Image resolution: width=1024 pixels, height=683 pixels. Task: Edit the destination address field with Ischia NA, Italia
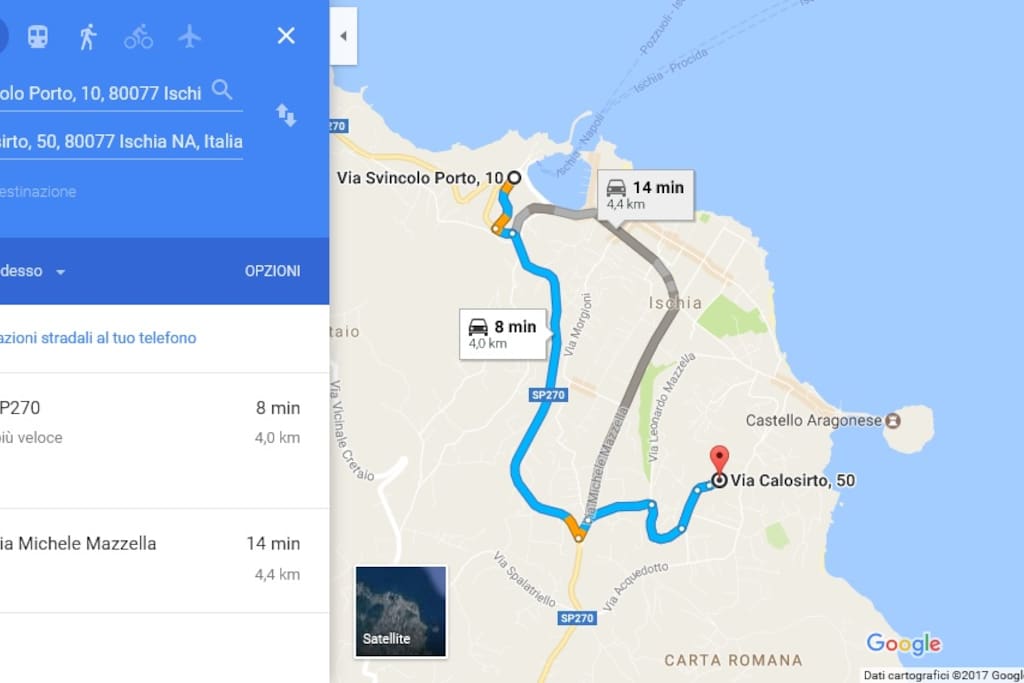click(121, 142)
